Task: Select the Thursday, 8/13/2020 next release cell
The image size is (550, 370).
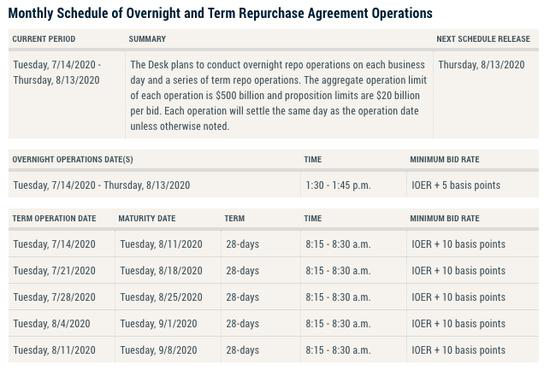Action: tap(482, 65)
